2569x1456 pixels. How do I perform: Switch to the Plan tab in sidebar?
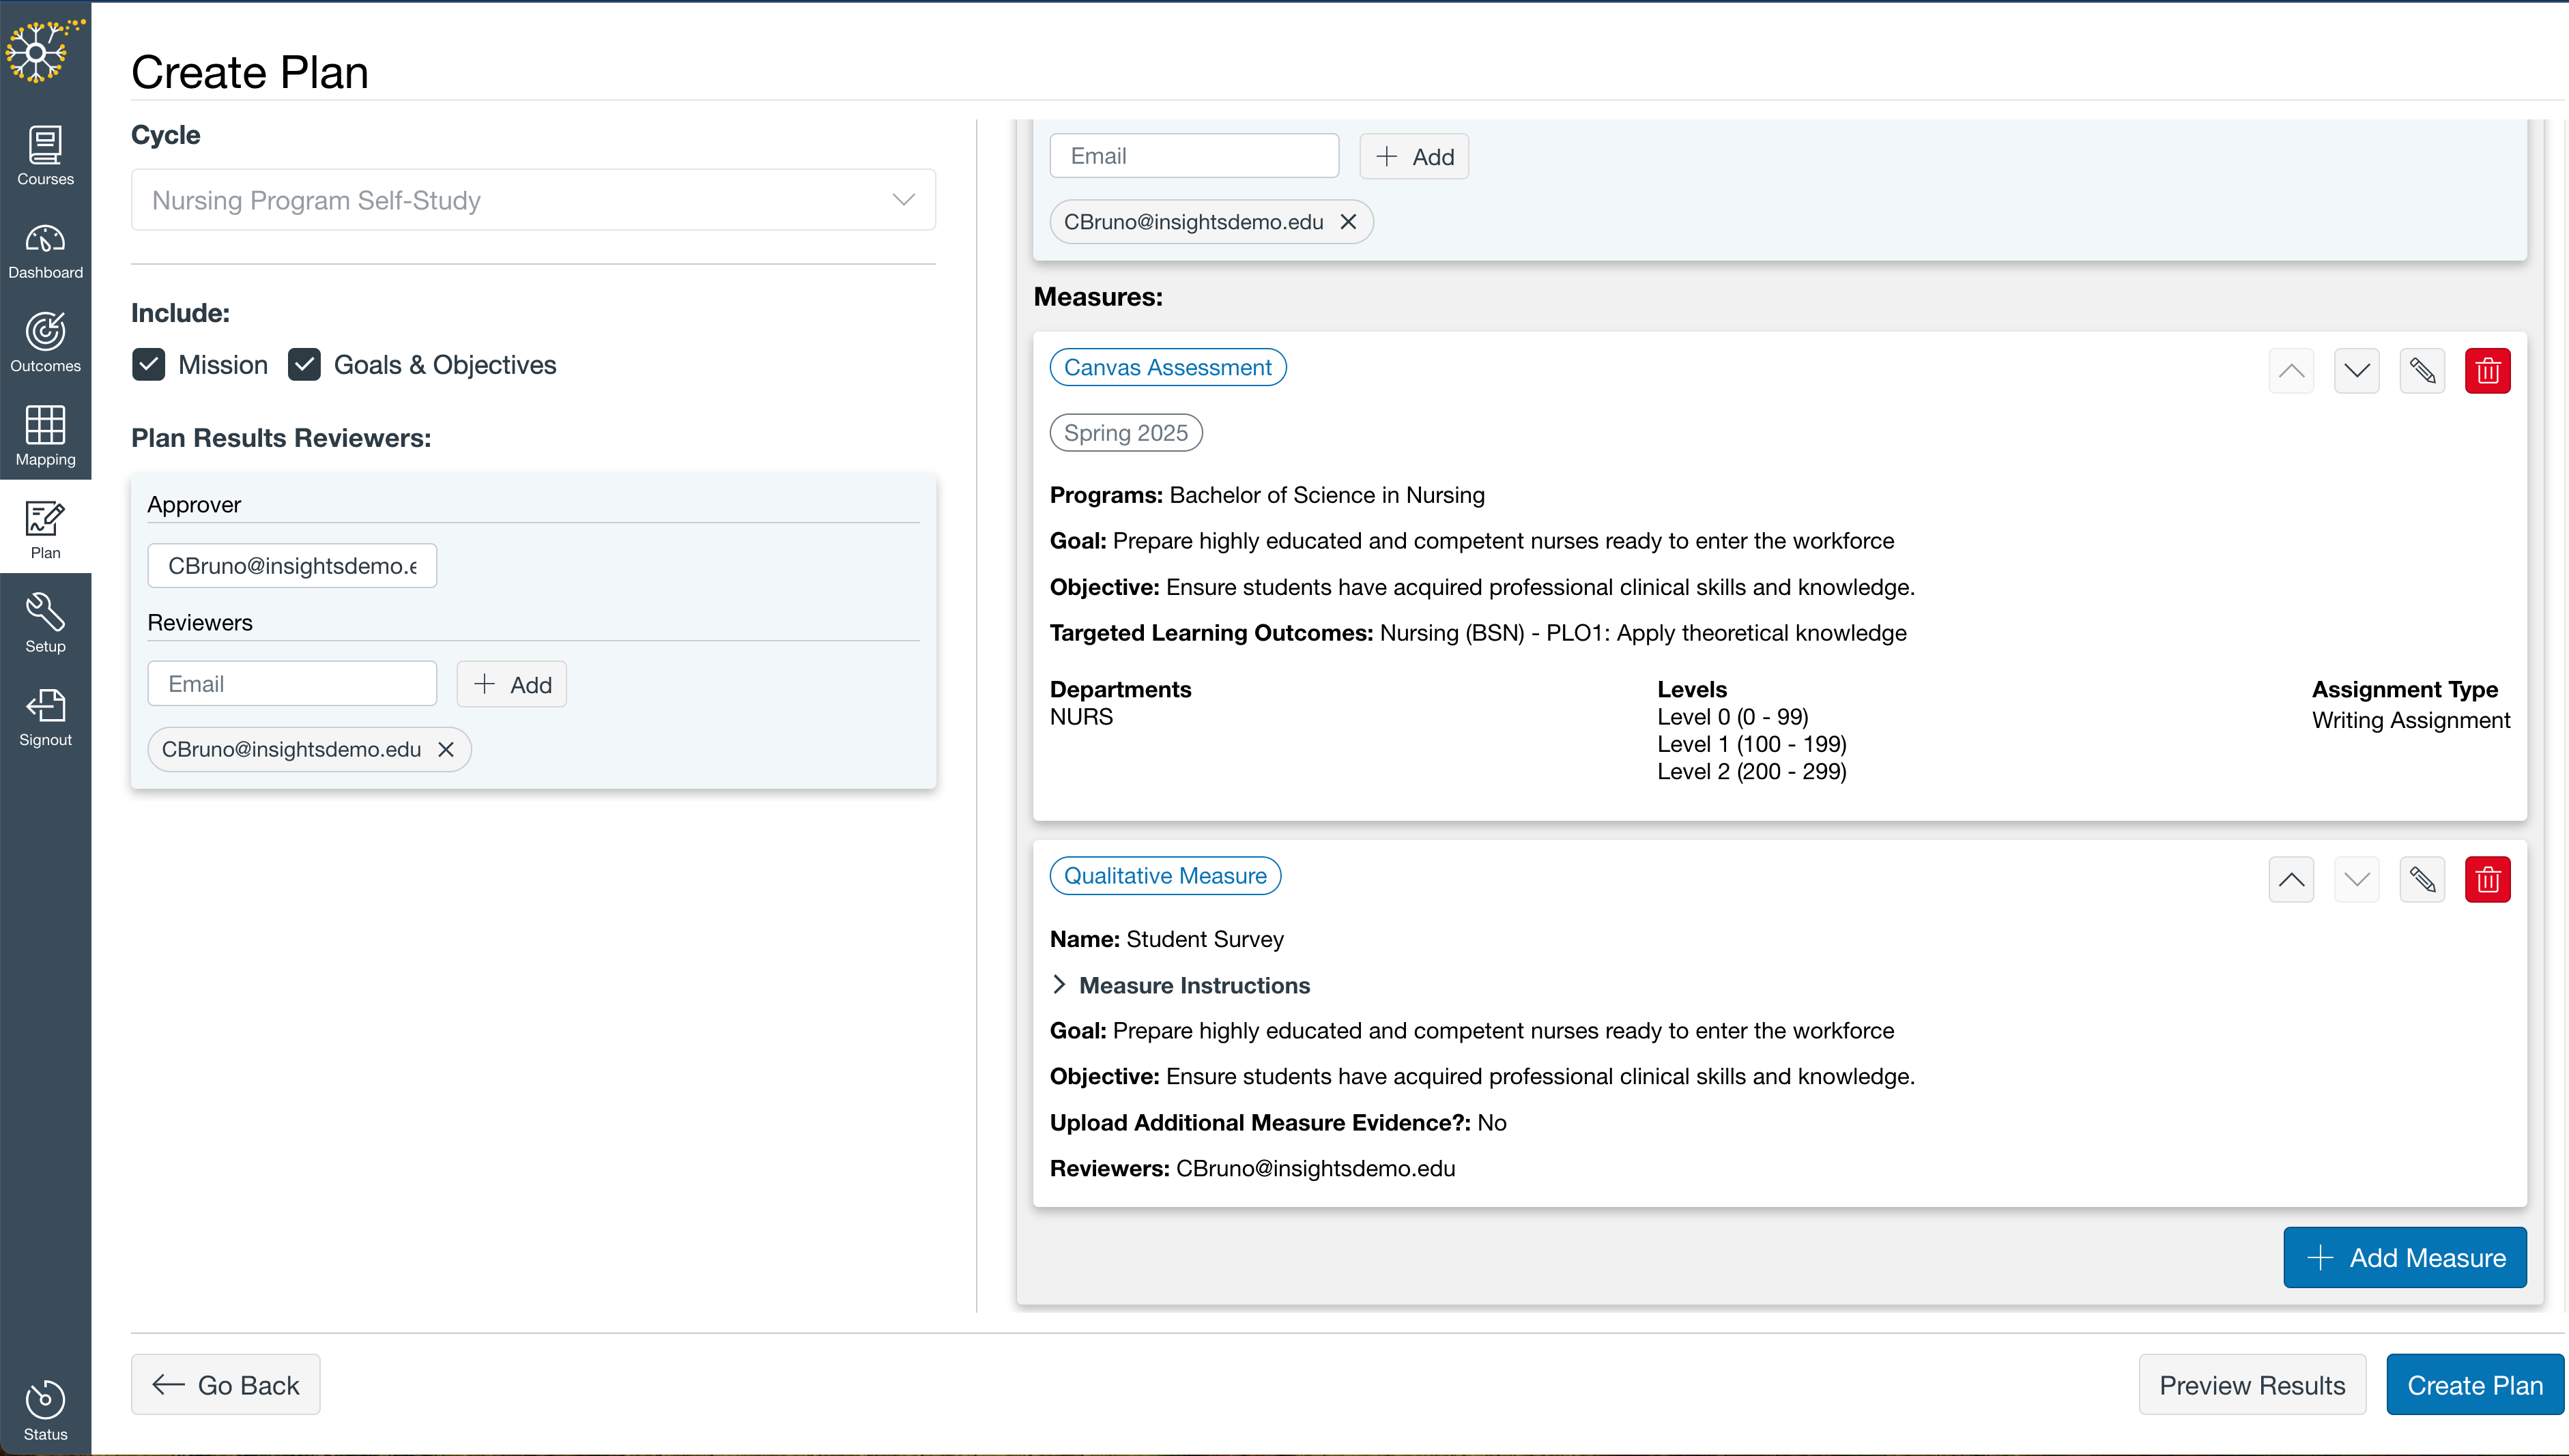tap(45, 527)
